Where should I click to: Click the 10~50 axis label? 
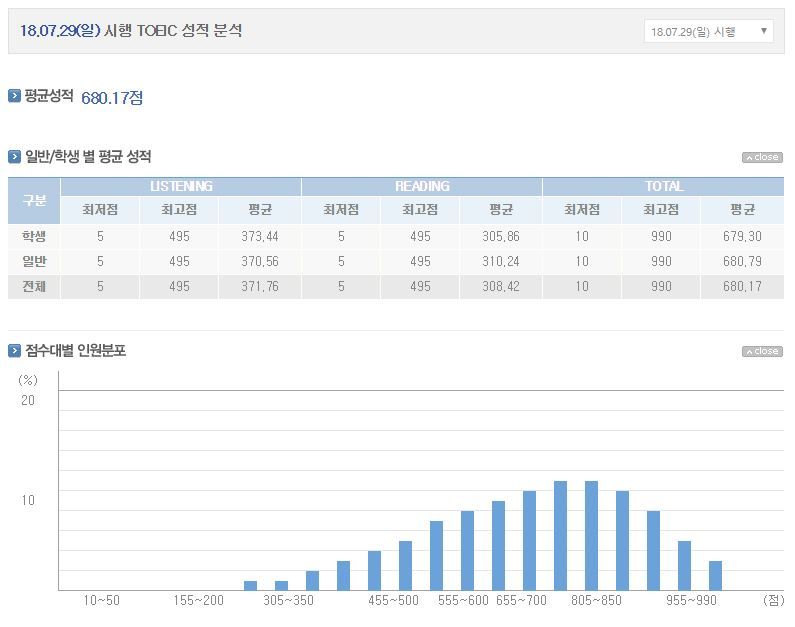tap(101, 600)
